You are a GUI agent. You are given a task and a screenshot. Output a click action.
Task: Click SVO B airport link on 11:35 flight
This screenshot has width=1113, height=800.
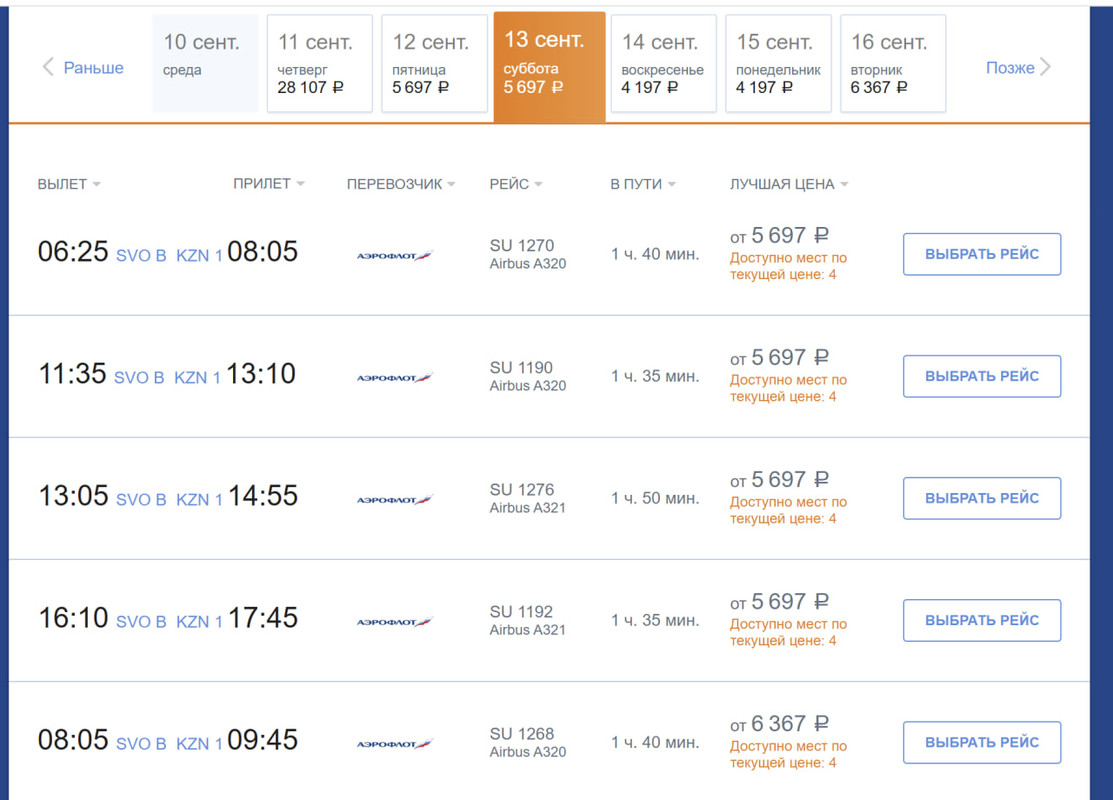pyautogui.click(x=139, y=378)
